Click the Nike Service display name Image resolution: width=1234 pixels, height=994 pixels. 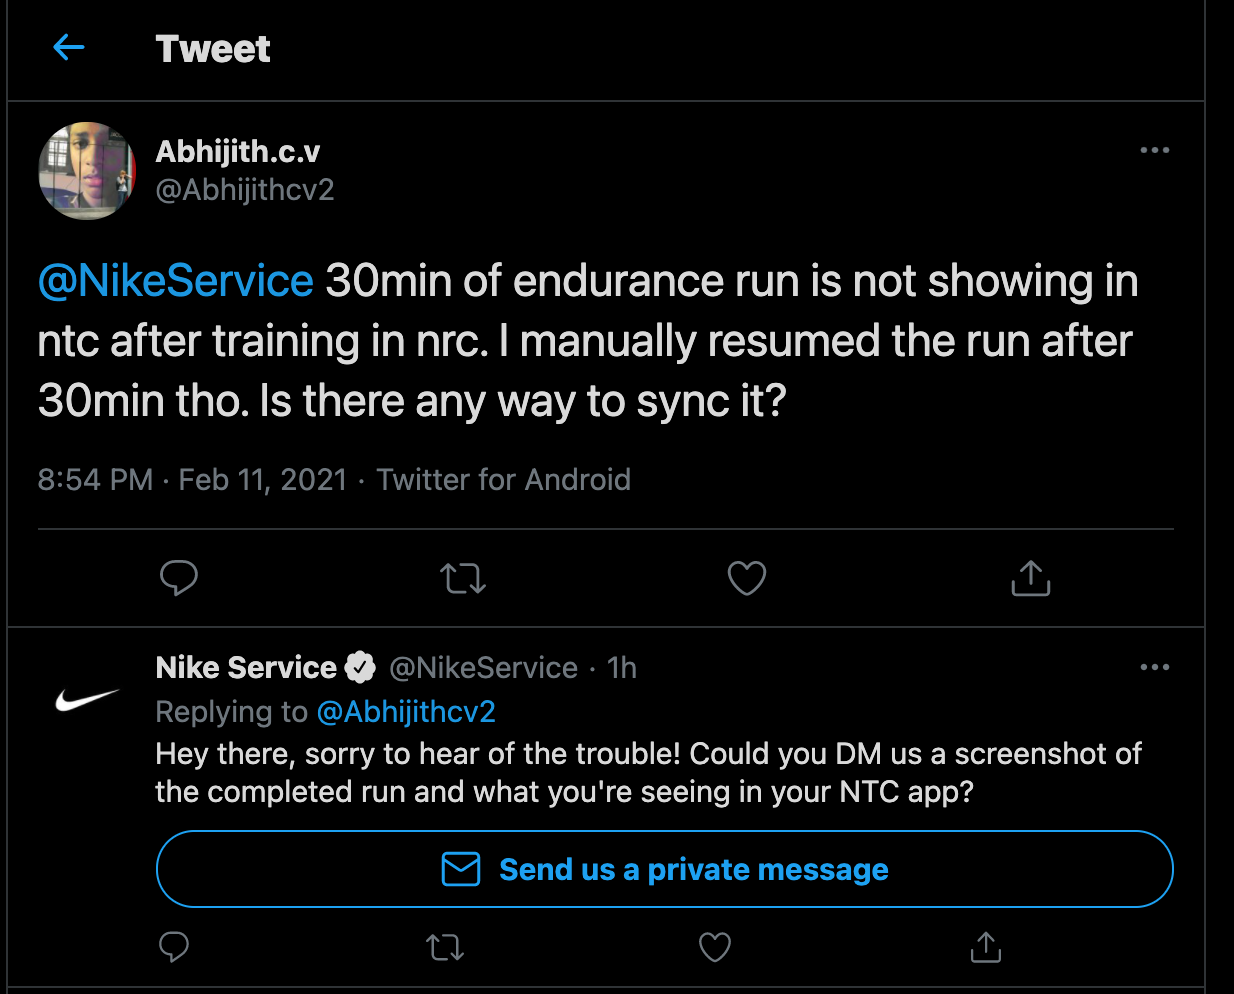tap(246, 667)
